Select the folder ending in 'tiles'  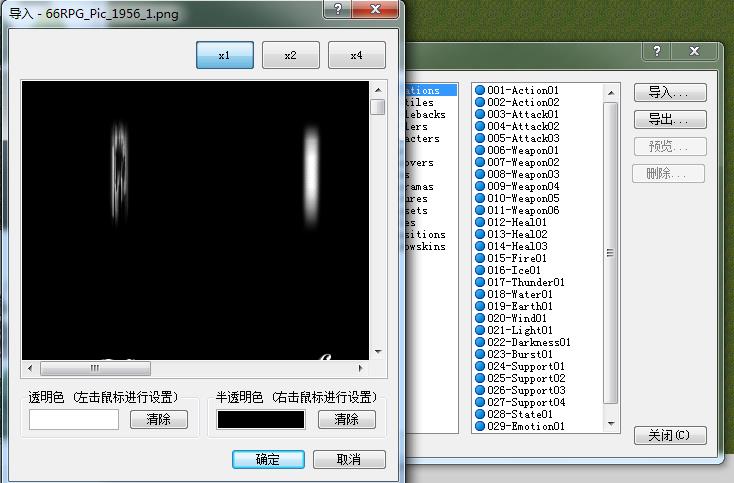[x=419, y=102]
